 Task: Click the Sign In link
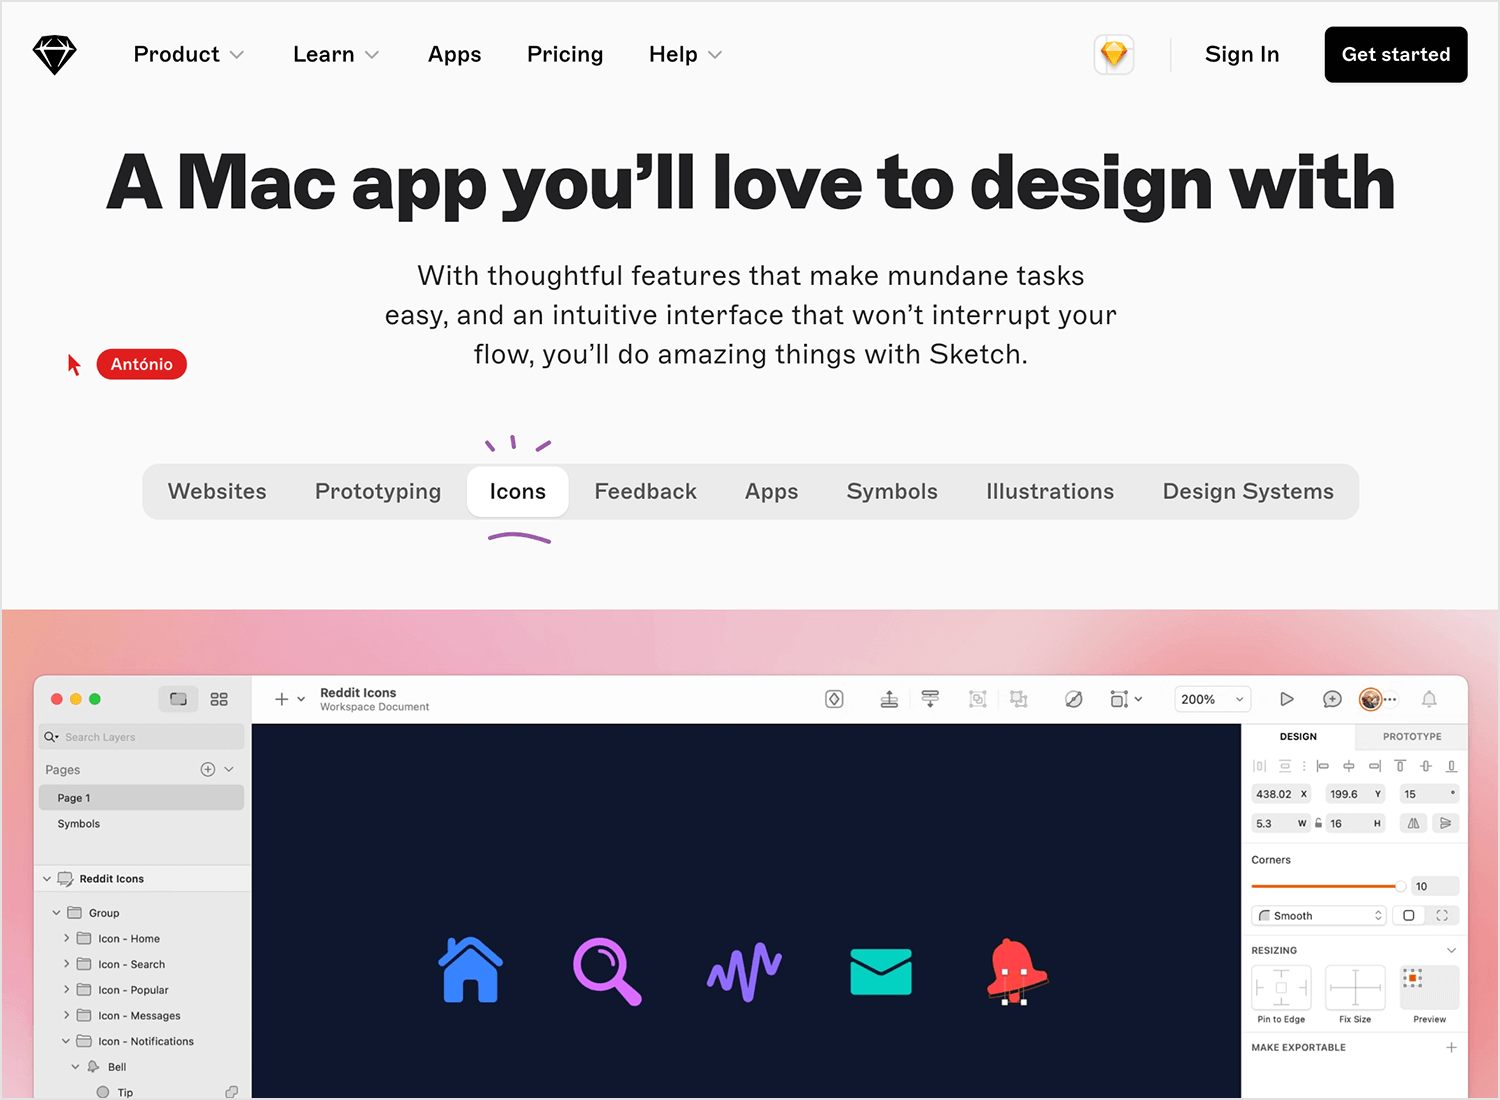click(x=1242, y=54)
